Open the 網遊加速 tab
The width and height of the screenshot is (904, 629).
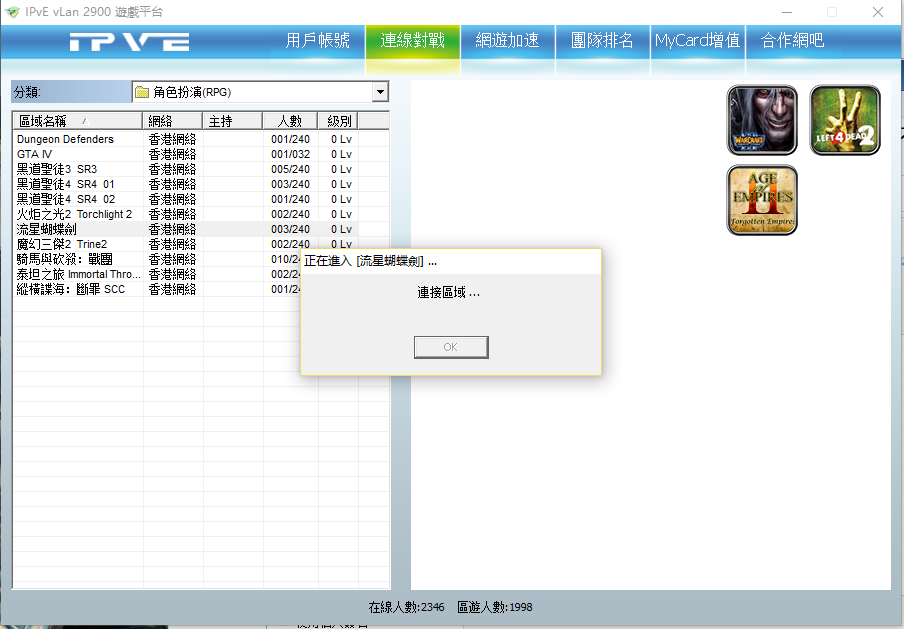[x=508, y=41]
